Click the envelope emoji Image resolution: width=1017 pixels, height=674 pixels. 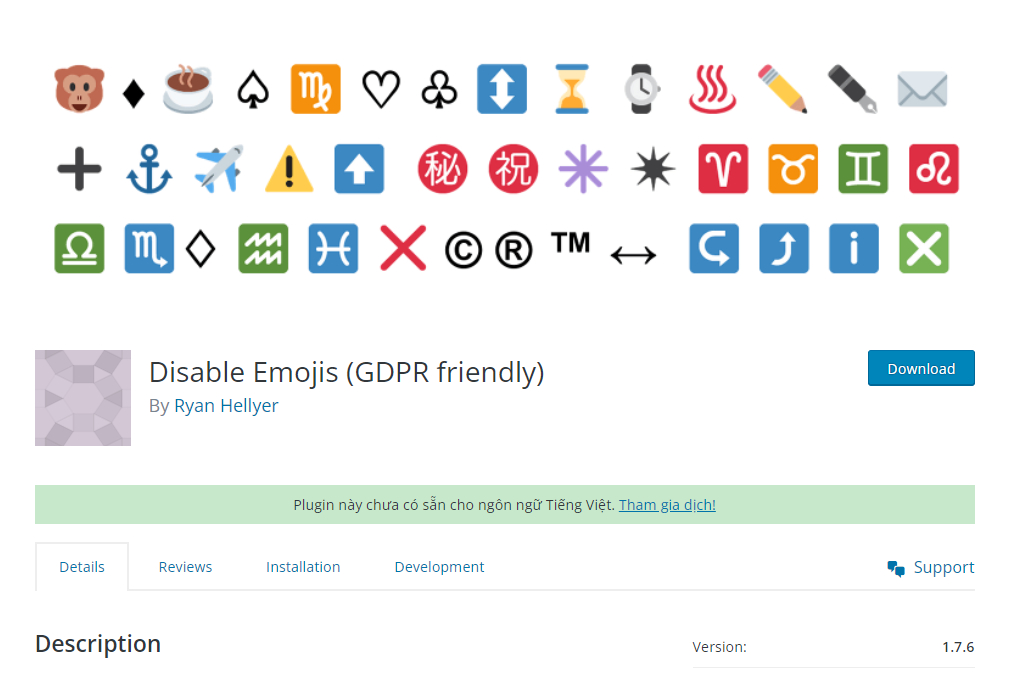pos(922,90)
